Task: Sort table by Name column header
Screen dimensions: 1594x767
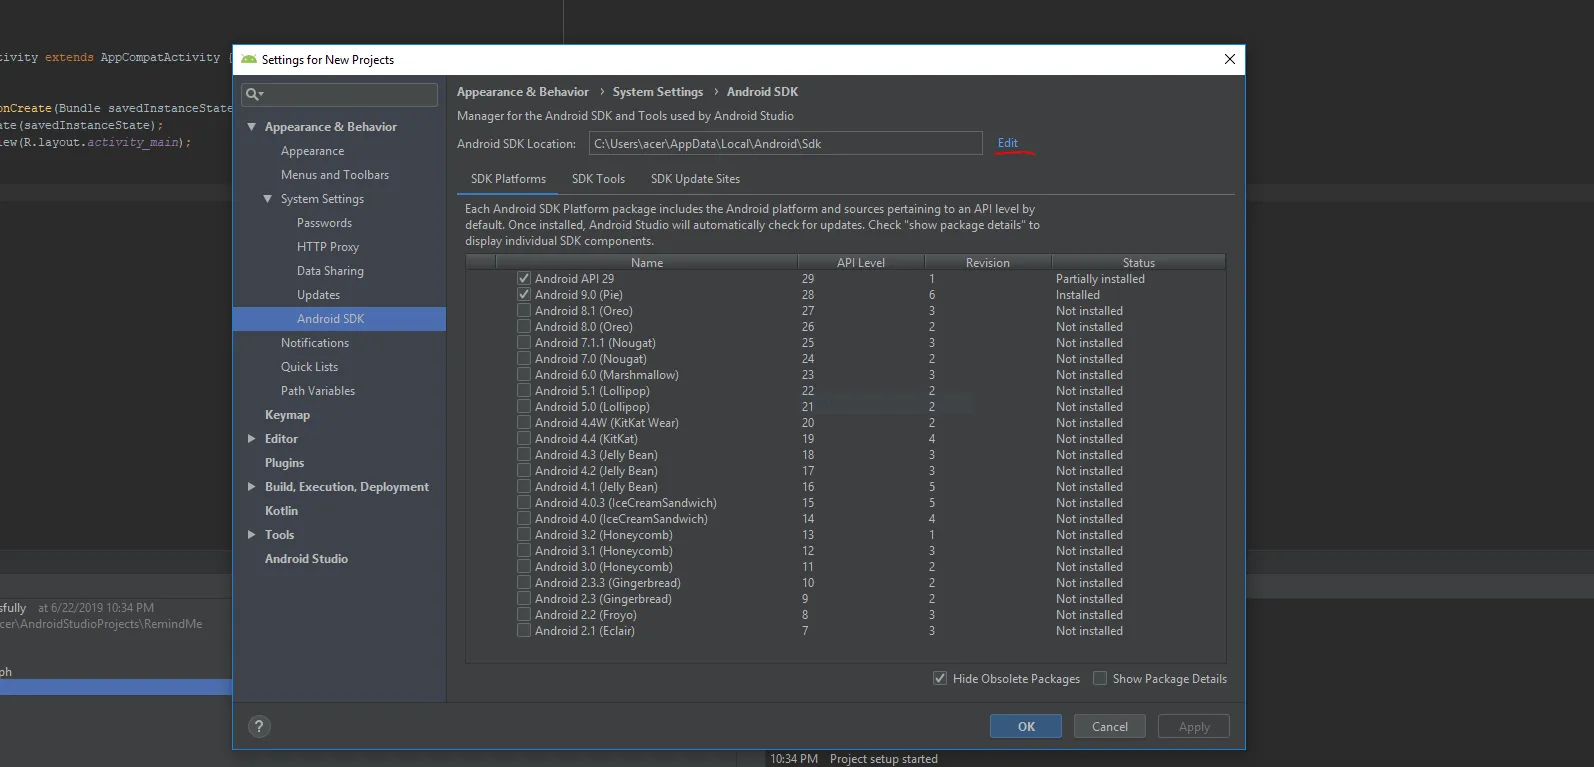Action: 647,263
